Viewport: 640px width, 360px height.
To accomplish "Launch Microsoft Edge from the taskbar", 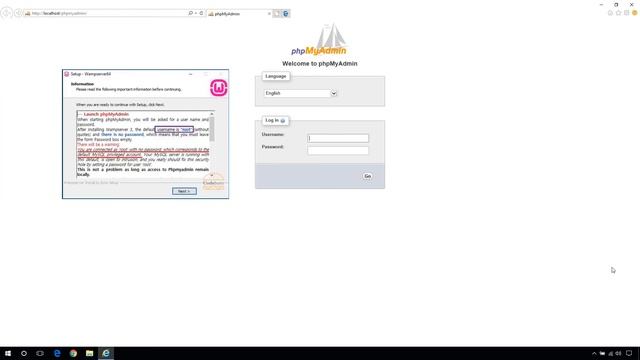I will (57, 353).
